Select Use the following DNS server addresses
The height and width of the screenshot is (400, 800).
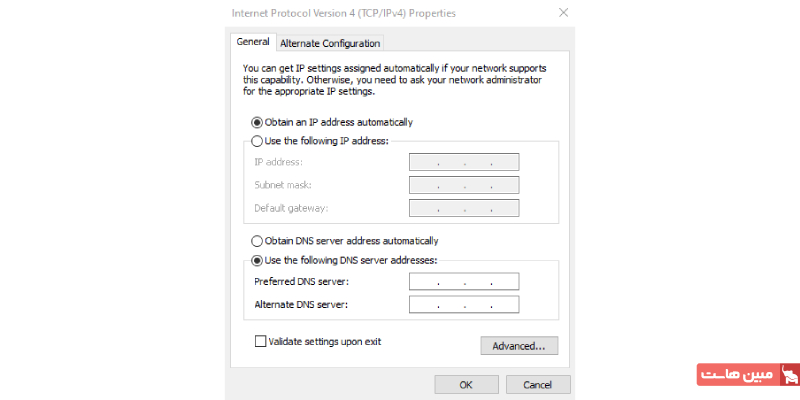coord(257,260)
